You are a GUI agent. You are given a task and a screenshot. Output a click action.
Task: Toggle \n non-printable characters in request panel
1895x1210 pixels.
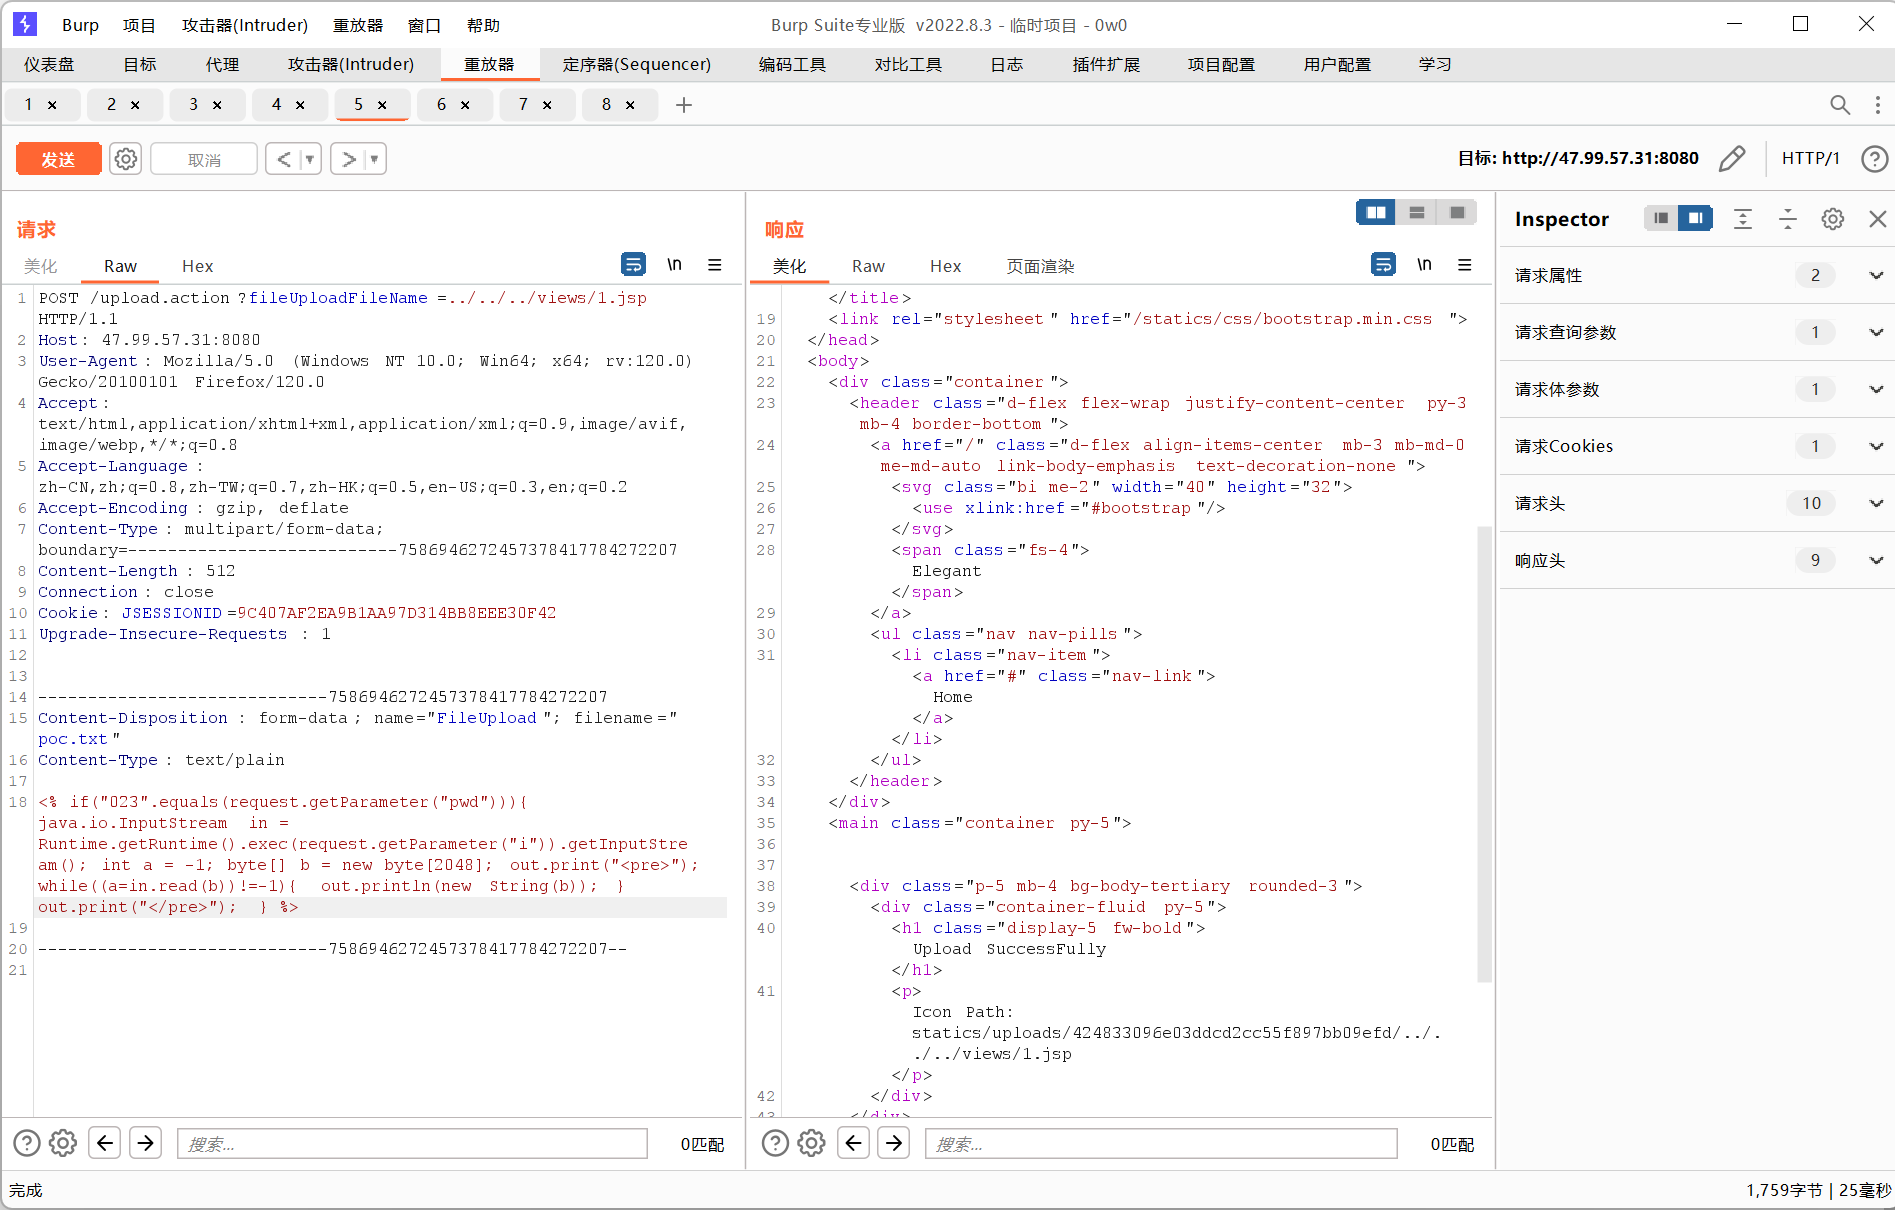[674, 264]
